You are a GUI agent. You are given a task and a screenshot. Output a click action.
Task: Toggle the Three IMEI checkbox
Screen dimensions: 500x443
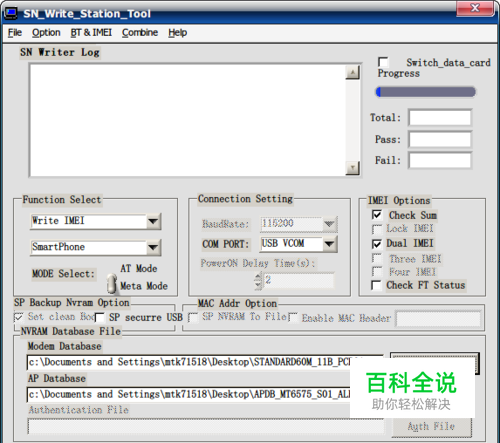(x=377, y=259)
